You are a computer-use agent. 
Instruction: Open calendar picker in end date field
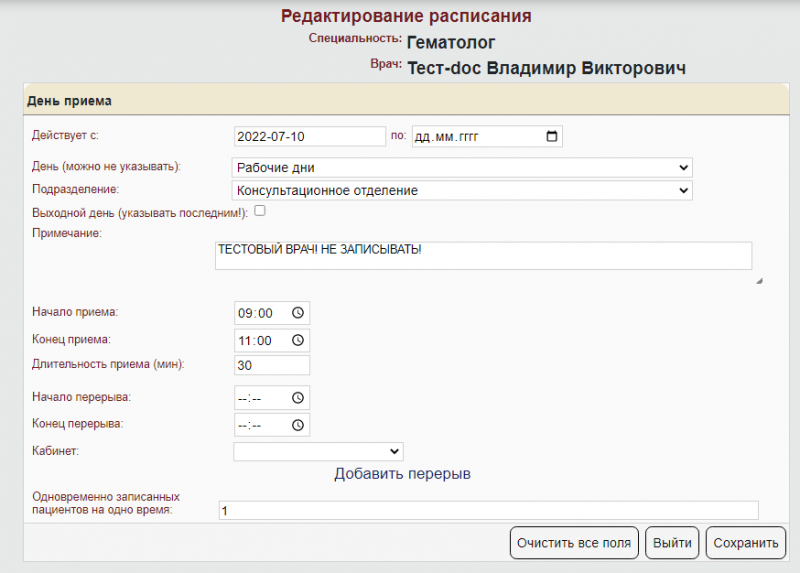pyautogui.click(x=551, y=136)
